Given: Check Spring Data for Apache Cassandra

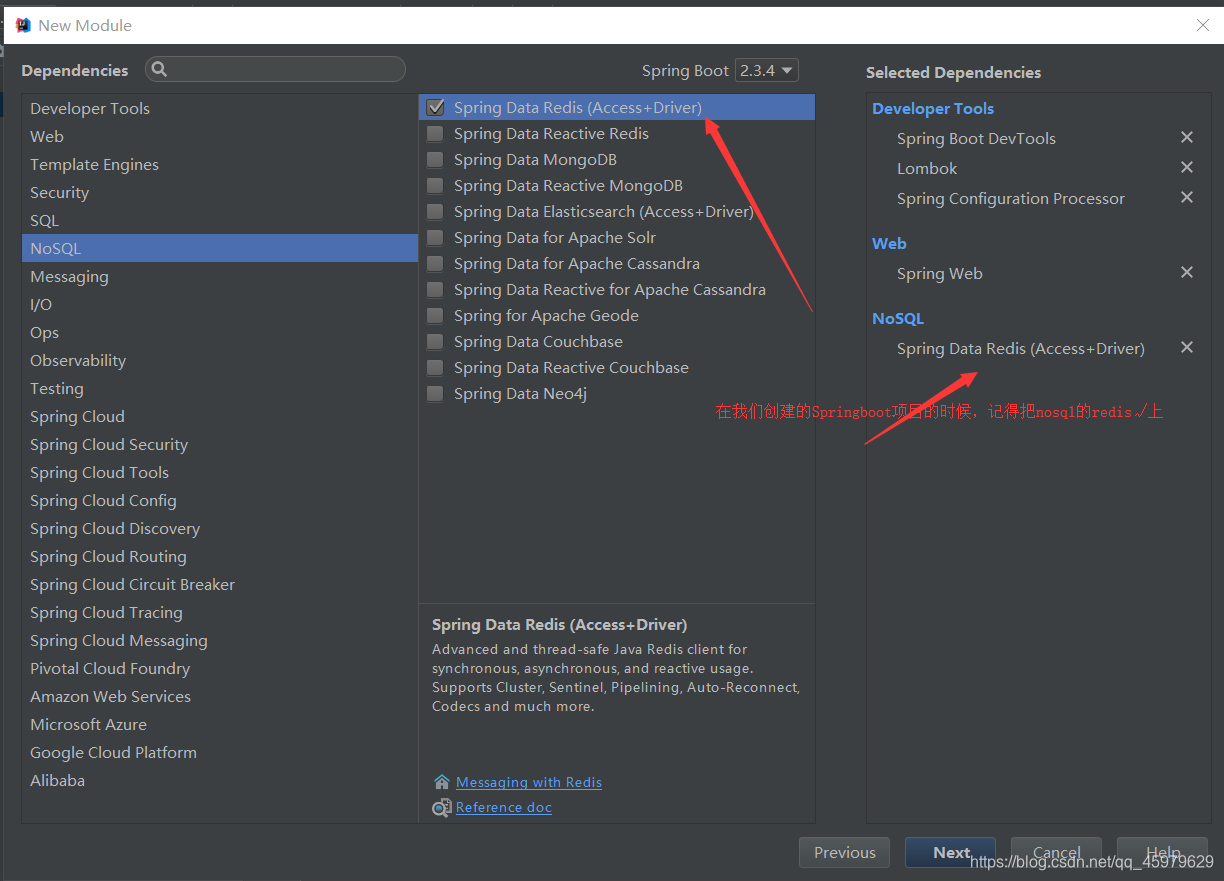Looking at the screenshot, I should (435, 263).
